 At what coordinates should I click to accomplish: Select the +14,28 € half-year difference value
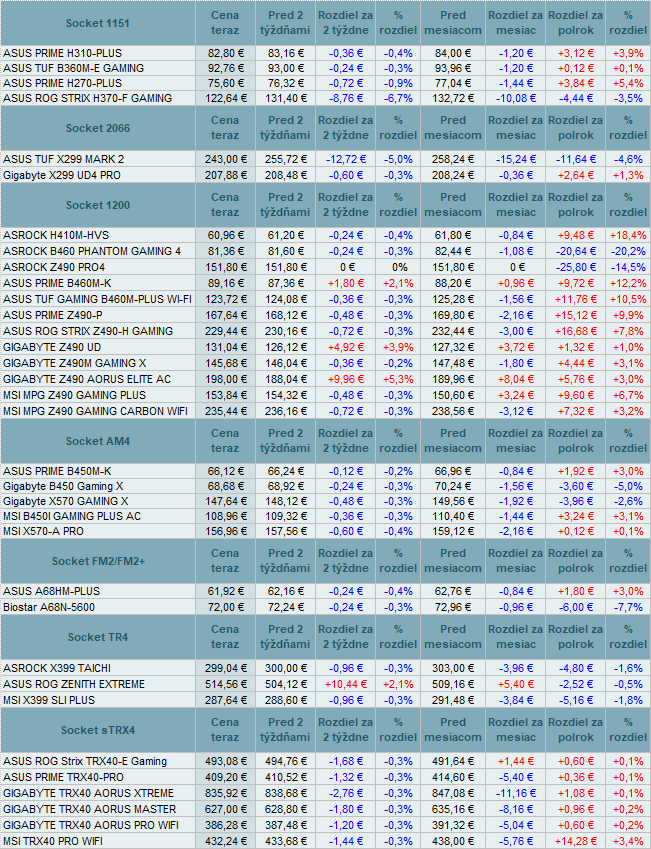tap(575, 841)
